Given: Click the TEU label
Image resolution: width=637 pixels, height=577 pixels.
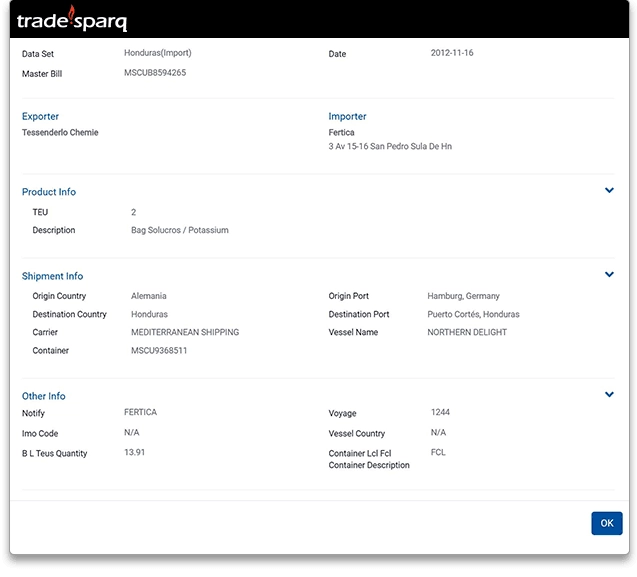Looking at the screenshot, I should coord(40,212).
